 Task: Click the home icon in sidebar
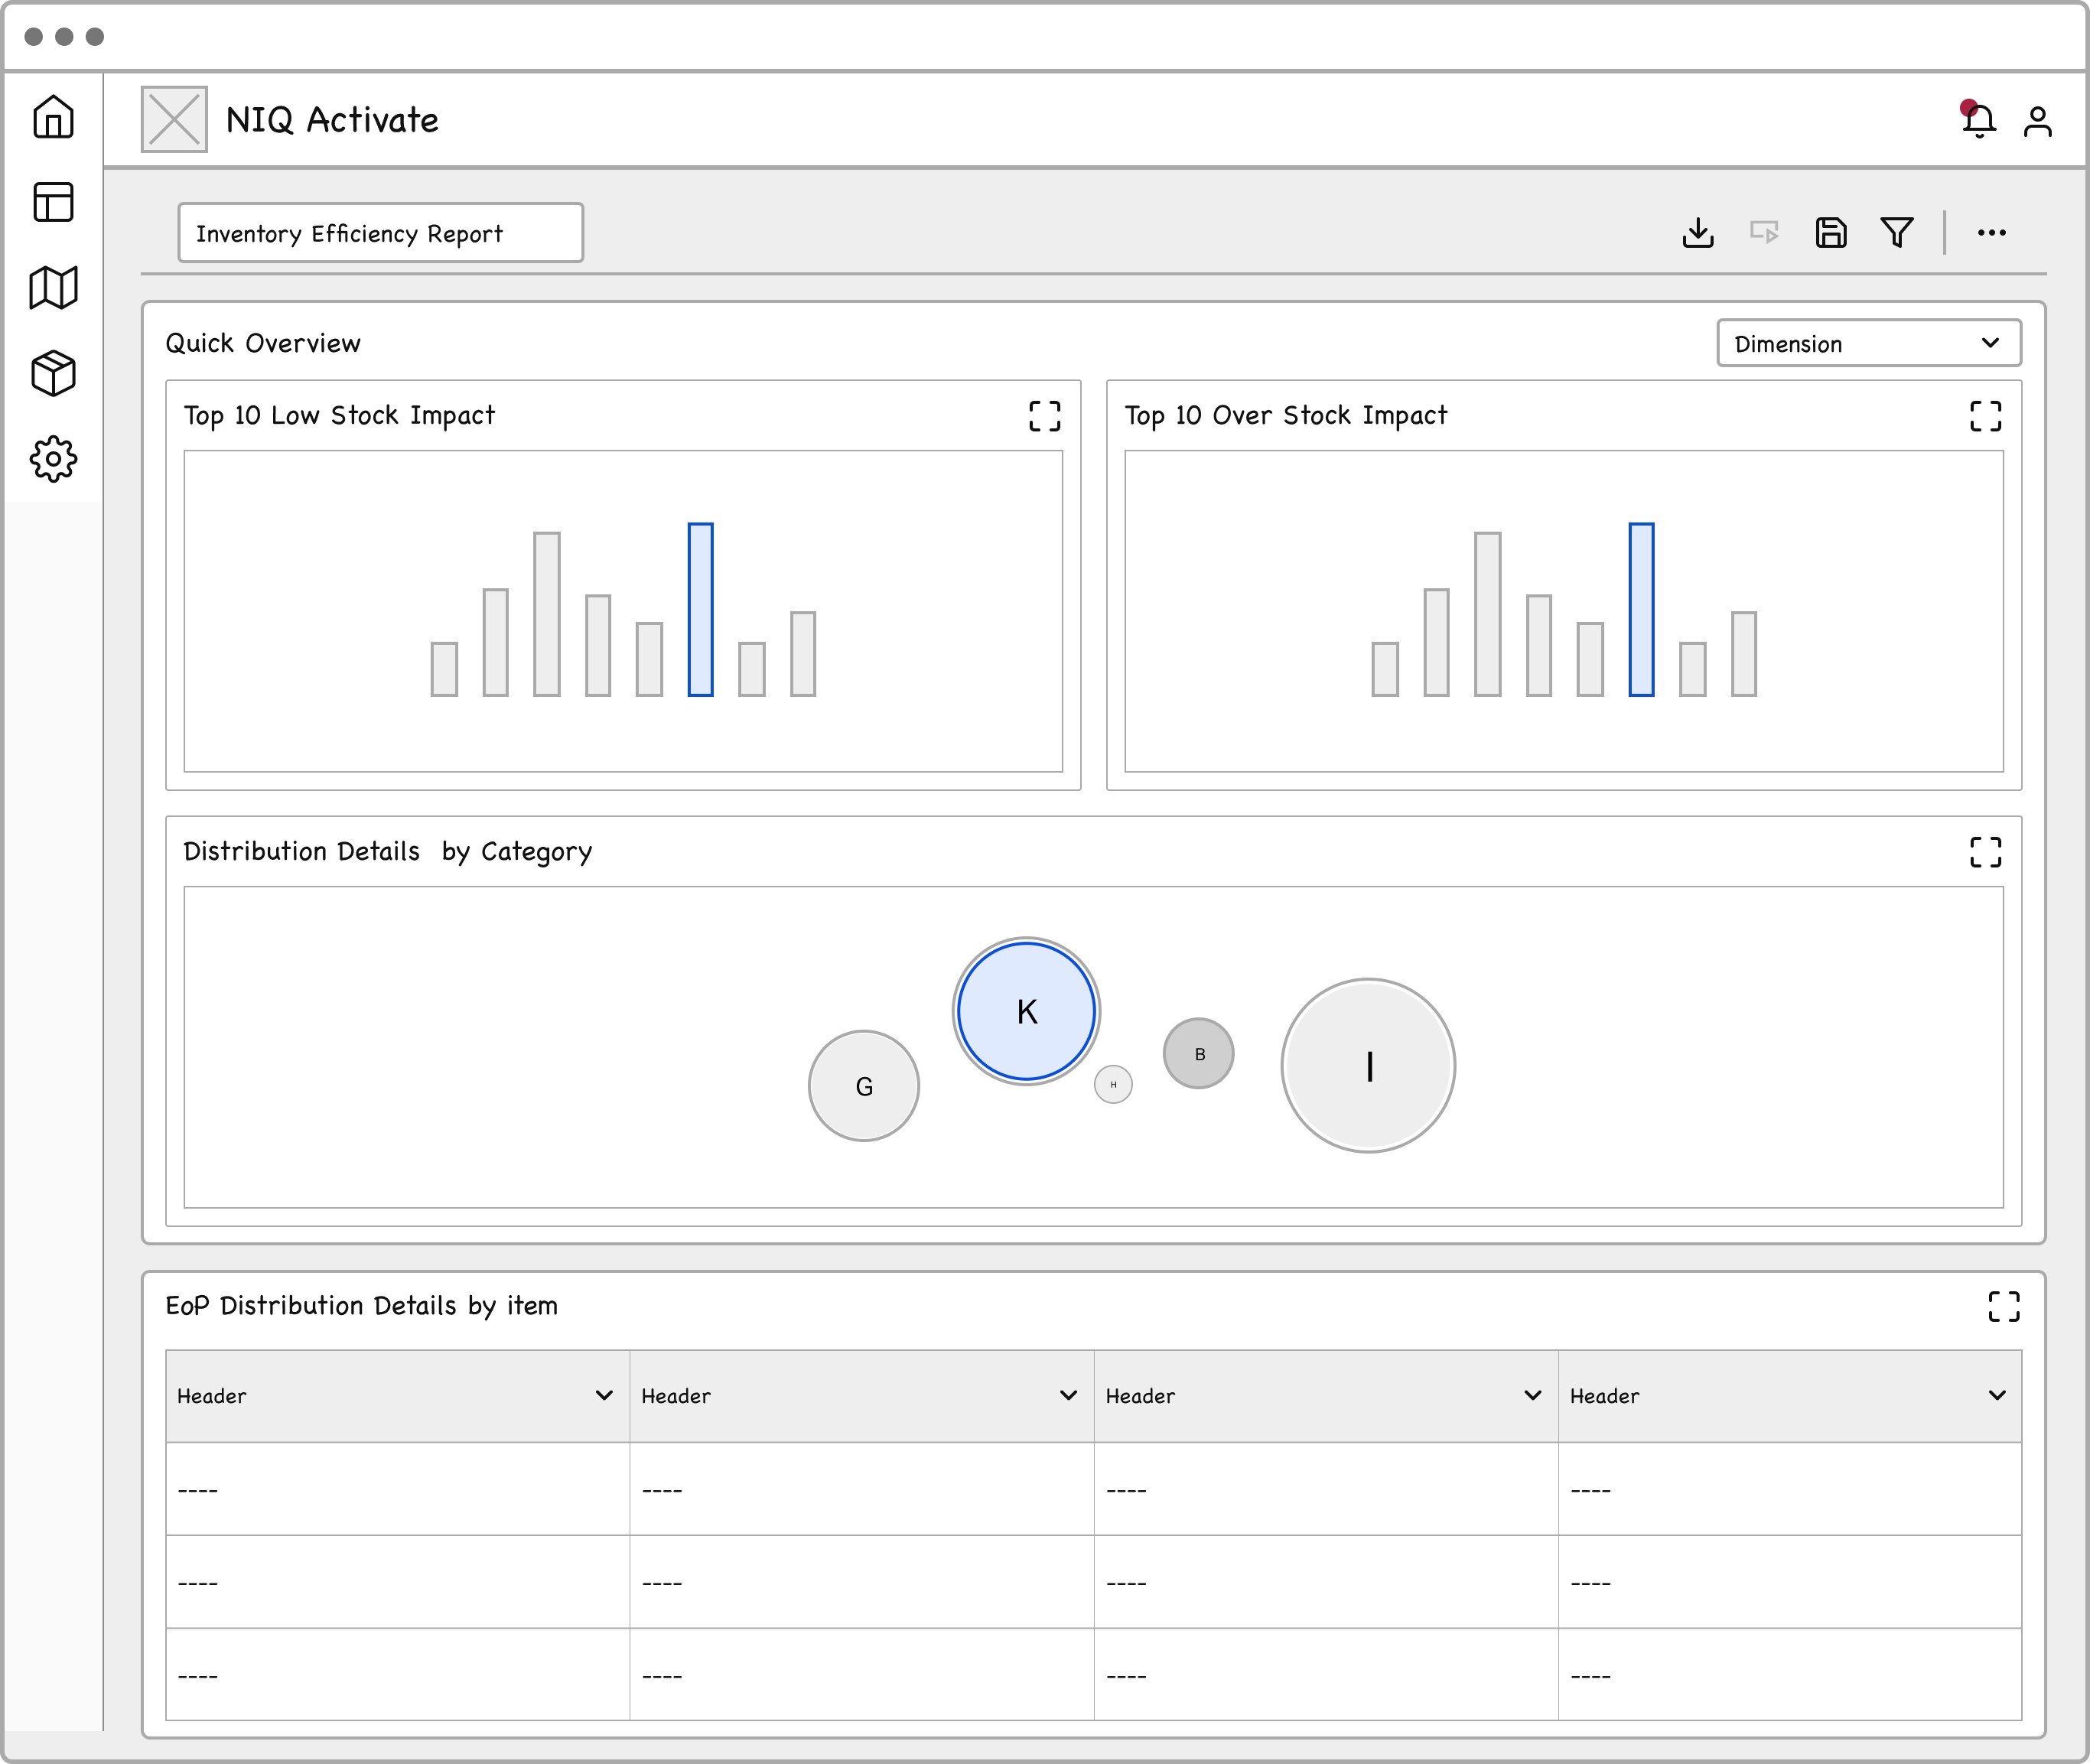coord(53,117)
